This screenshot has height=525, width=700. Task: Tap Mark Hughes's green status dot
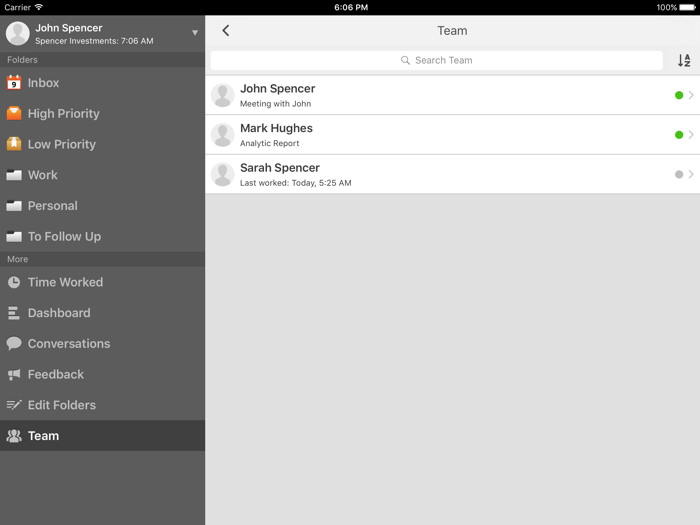tap(679, 135)
